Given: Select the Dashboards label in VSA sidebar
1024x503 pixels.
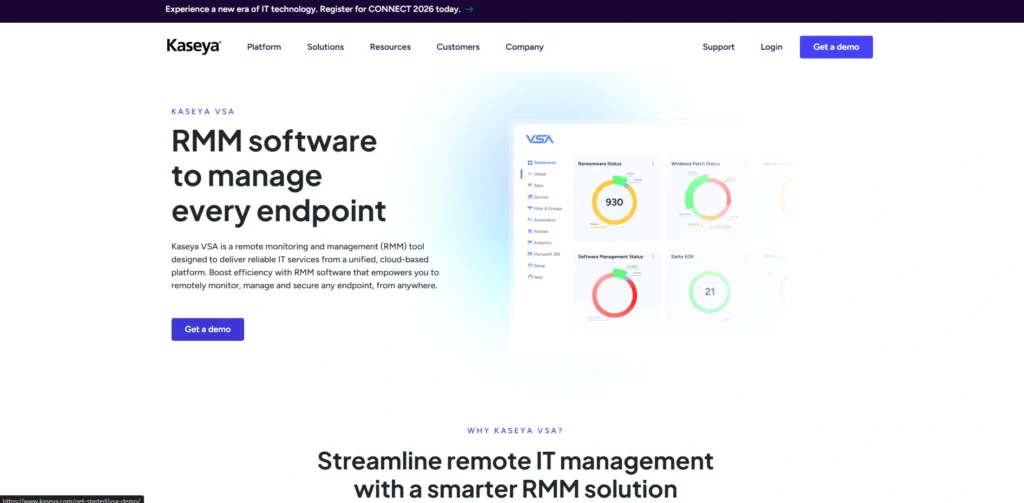Looking at the screenshot, I should pos(545,163).
